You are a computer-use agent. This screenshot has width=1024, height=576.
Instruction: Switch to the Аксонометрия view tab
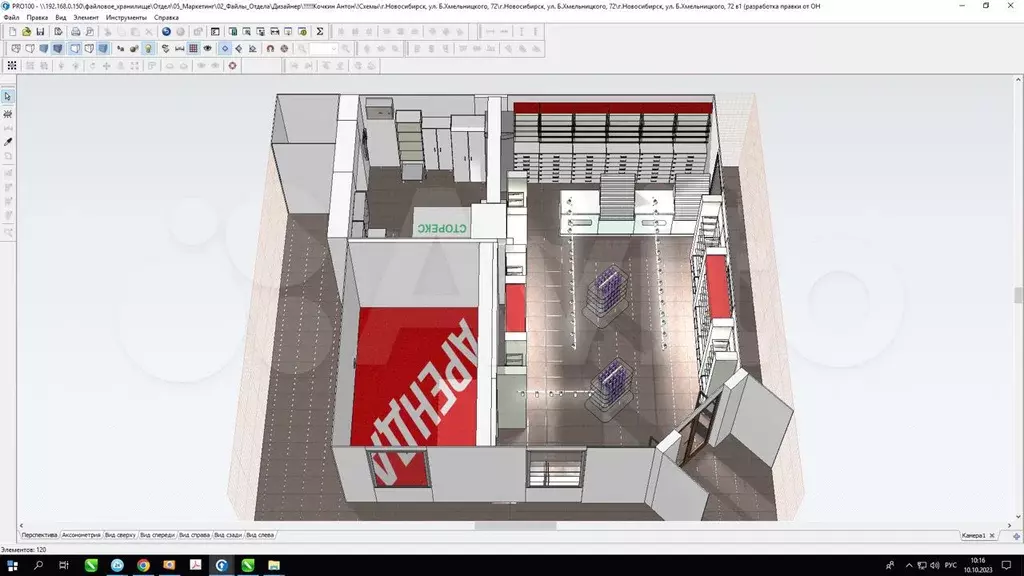[81, 536]
